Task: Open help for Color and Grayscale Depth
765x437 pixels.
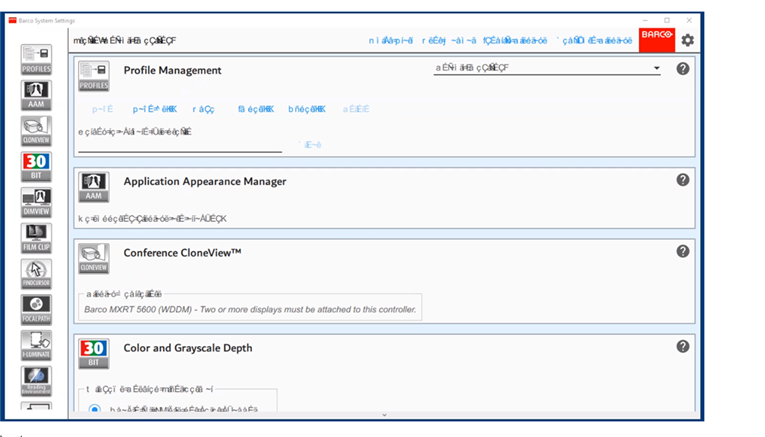Action: [x=683, y=346]
